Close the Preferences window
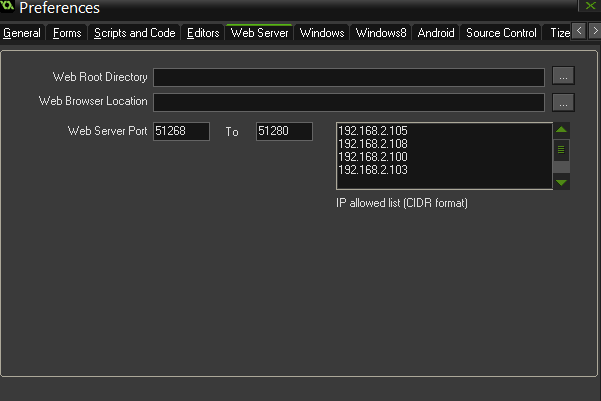 (593, 7)
